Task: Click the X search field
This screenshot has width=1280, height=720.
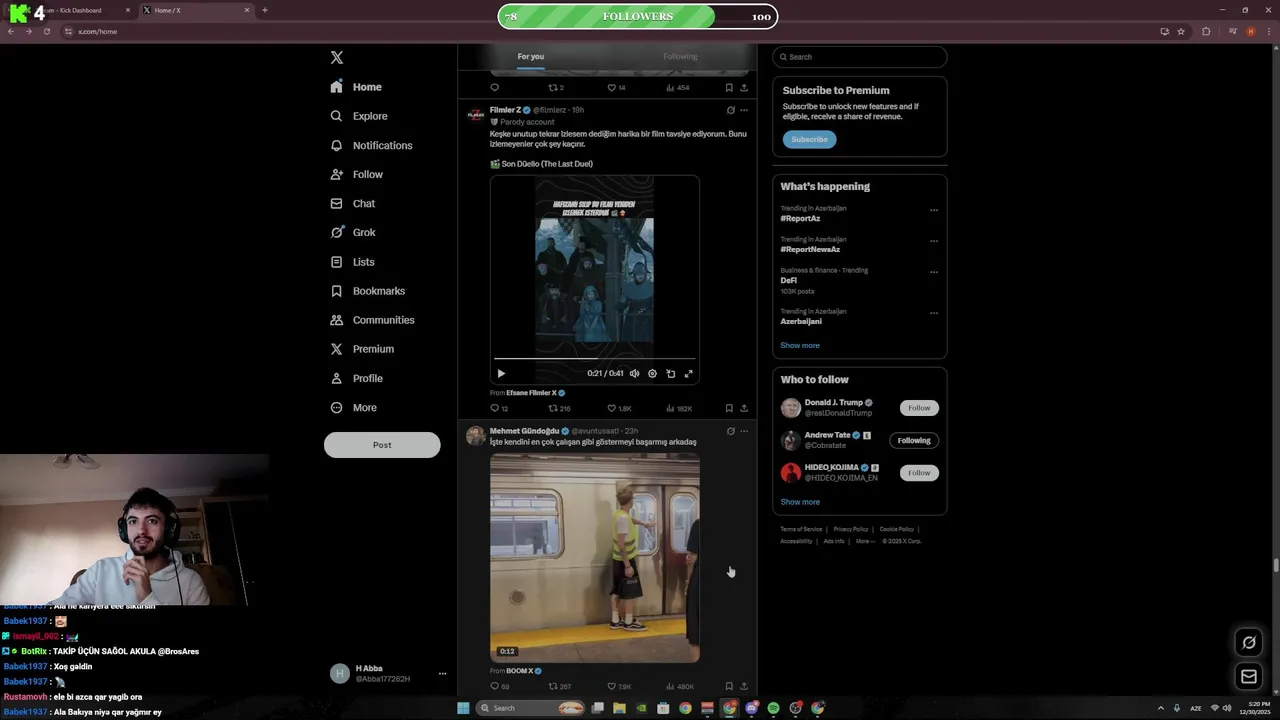Action: tap(860, 57)
